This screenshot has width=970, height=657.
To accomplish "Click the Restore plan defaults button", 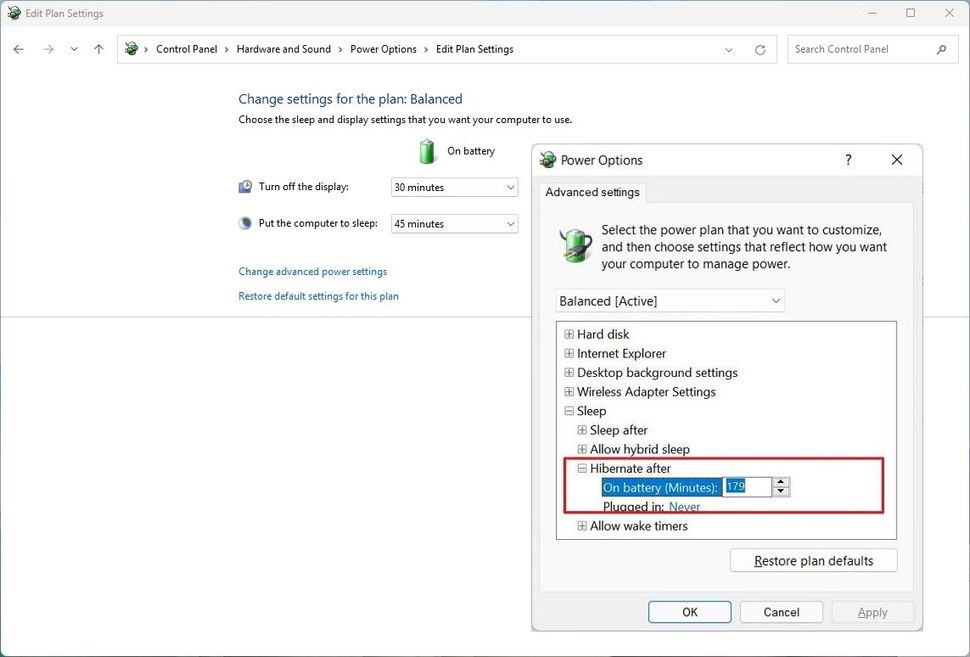I will 812,560.
